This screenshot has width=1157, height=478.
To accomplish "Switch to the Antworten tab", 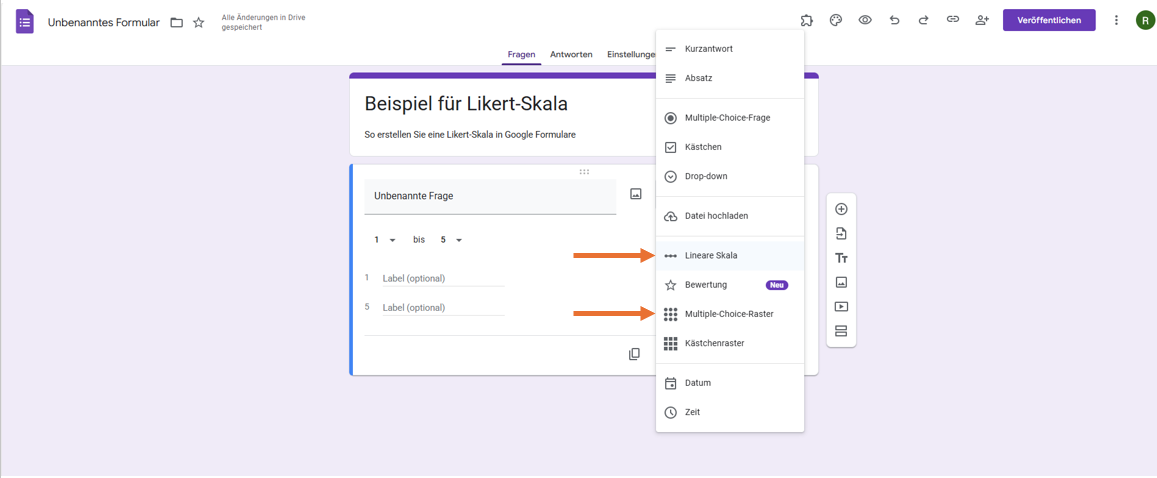I will click(571, 55).
